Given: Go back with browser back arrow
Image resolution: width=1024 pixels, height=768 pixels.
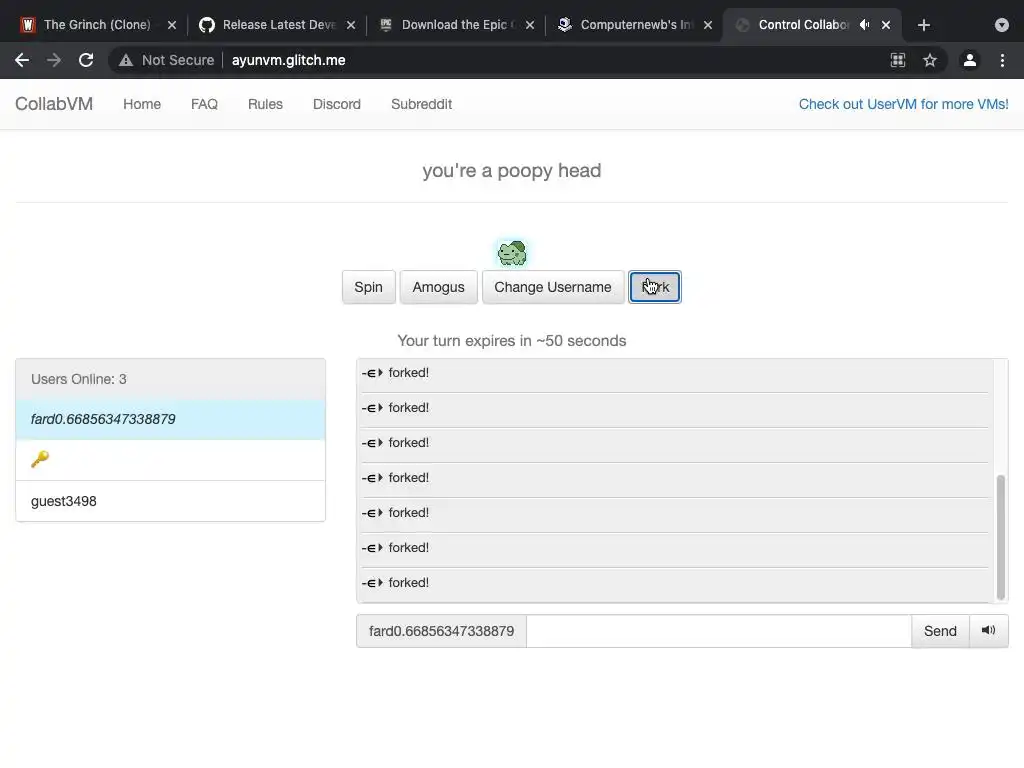Looking at the screenshot, I should (22, 60).
